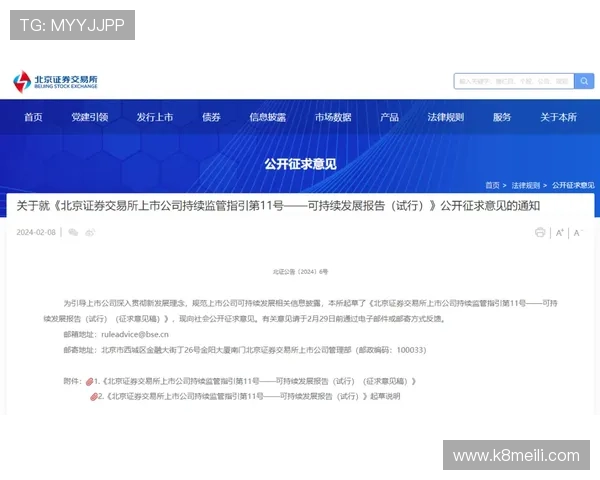Viewport: 600px width, 480px height.
Task: Focus the keyword search input field
Action: coord(514,81)
